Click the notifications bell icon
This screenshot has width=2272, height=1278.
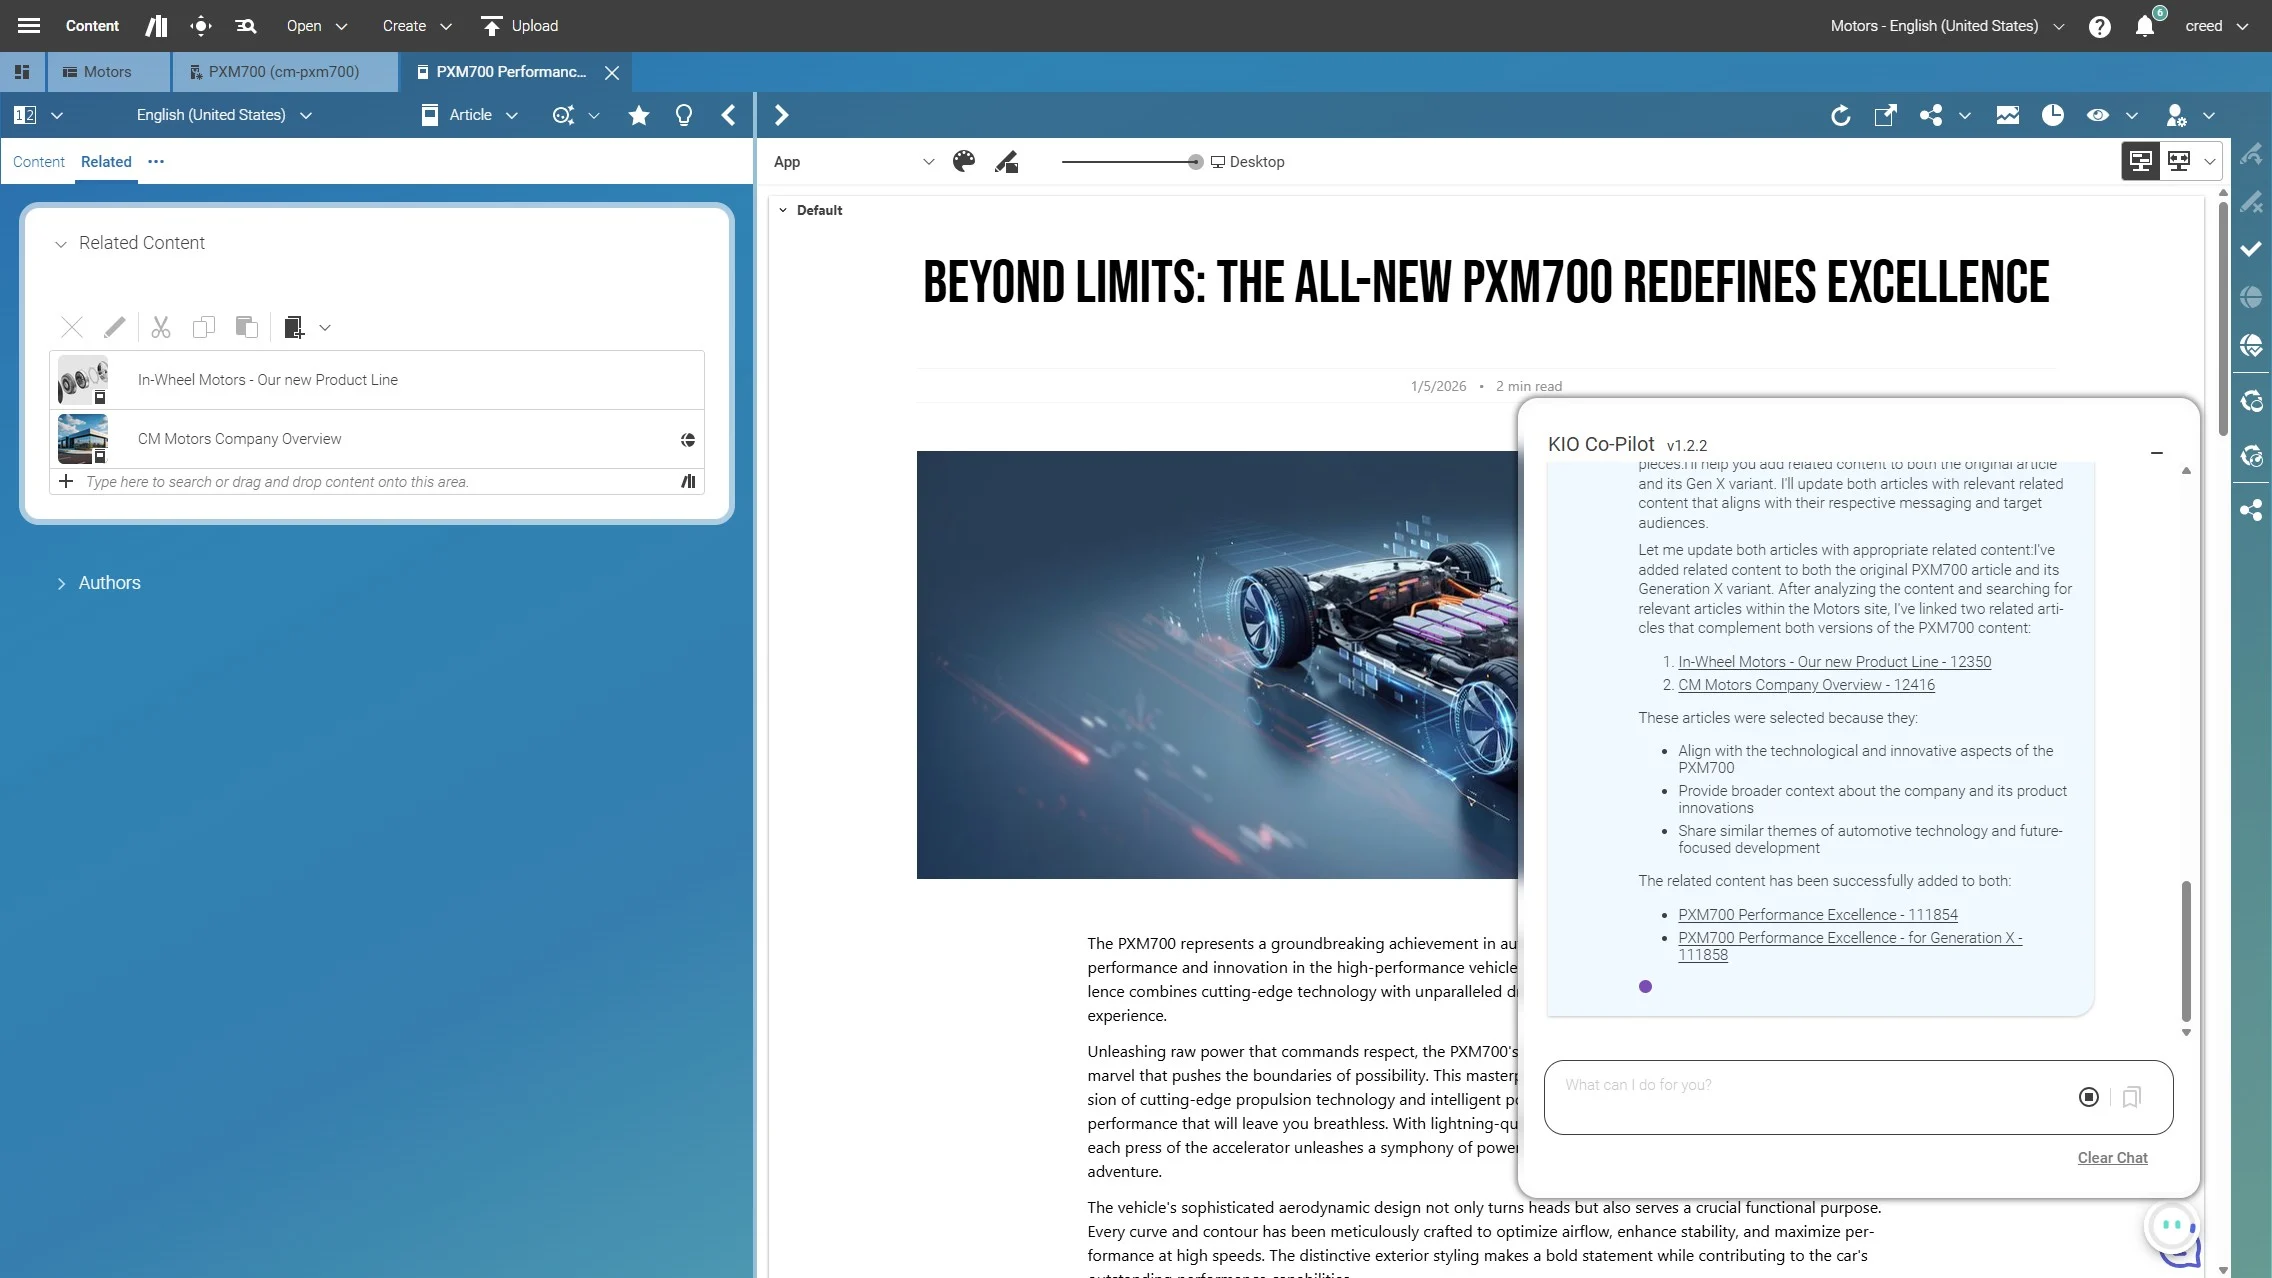point(2144,27)
